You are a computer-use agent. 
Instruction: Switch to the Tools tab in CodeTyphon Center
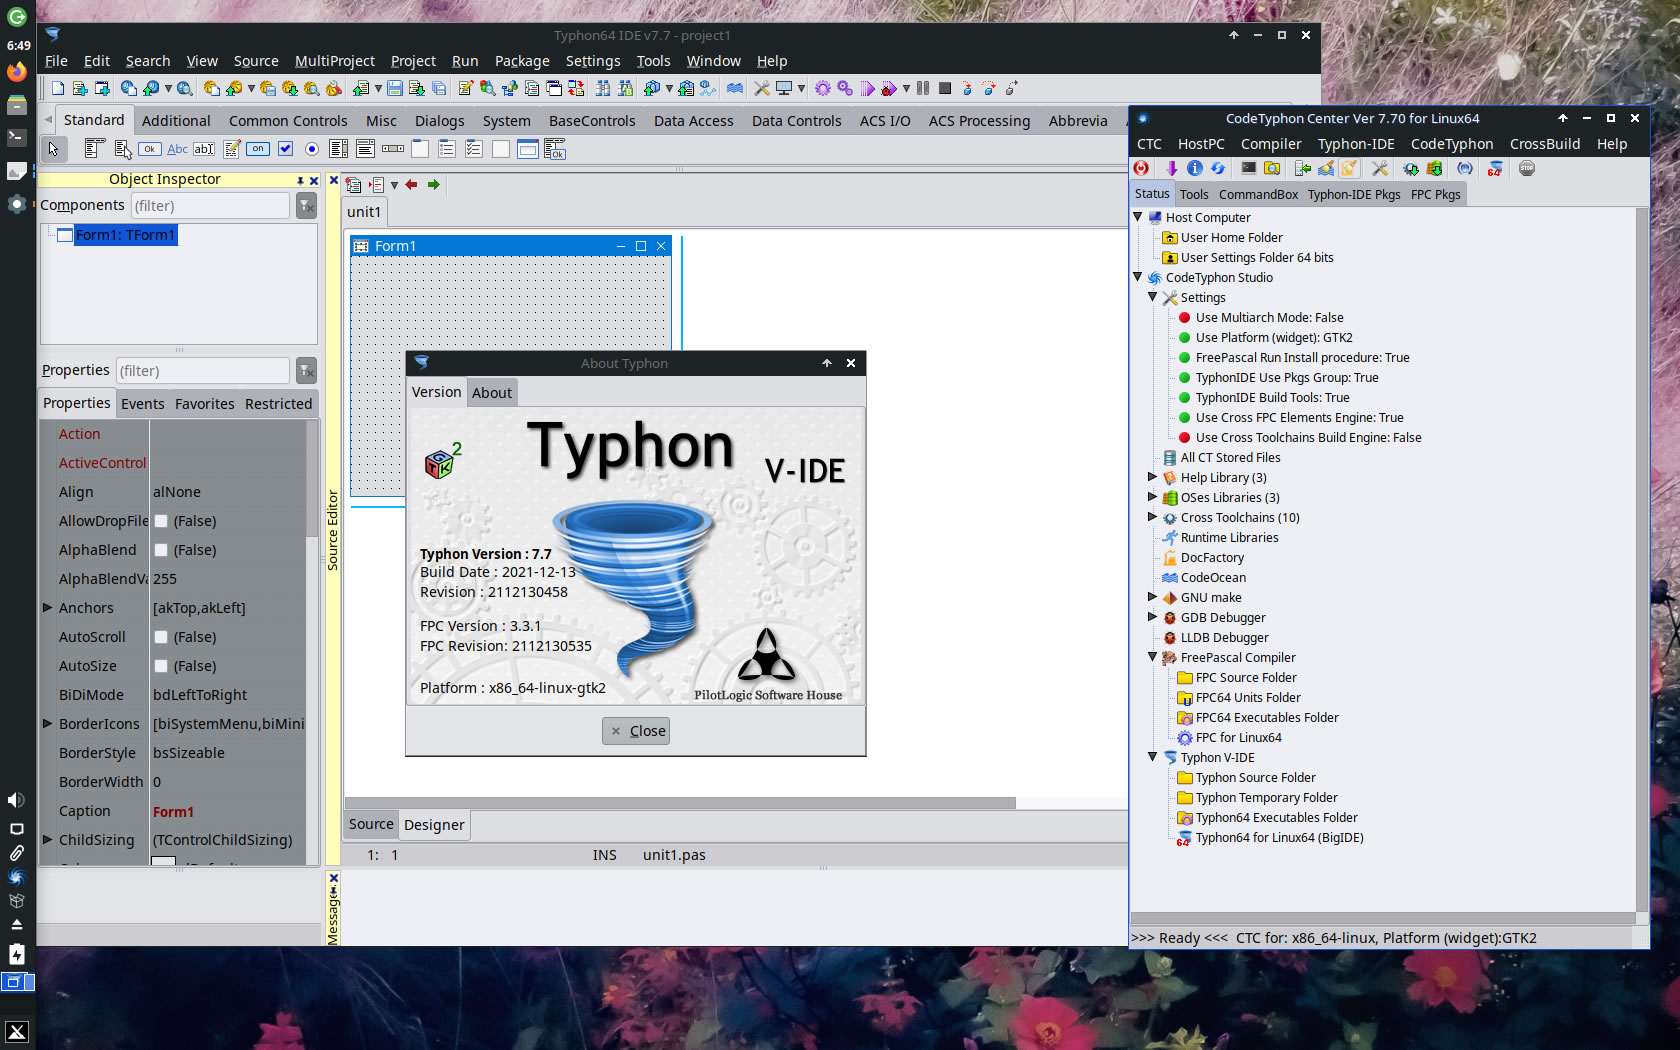(x=1193, y=194)
